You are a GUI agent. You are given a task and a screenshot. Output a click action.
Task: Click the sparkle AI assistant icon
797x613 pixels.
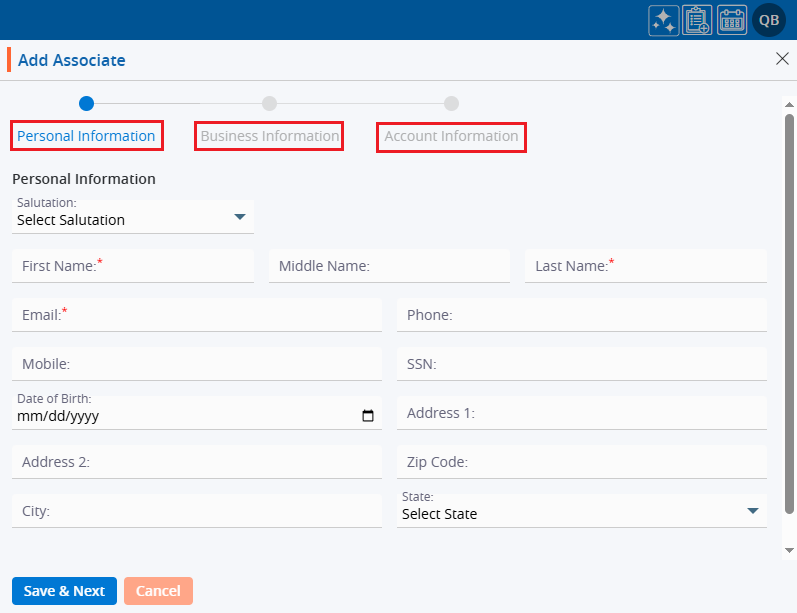pyautogui.click(x=663, y=21)
